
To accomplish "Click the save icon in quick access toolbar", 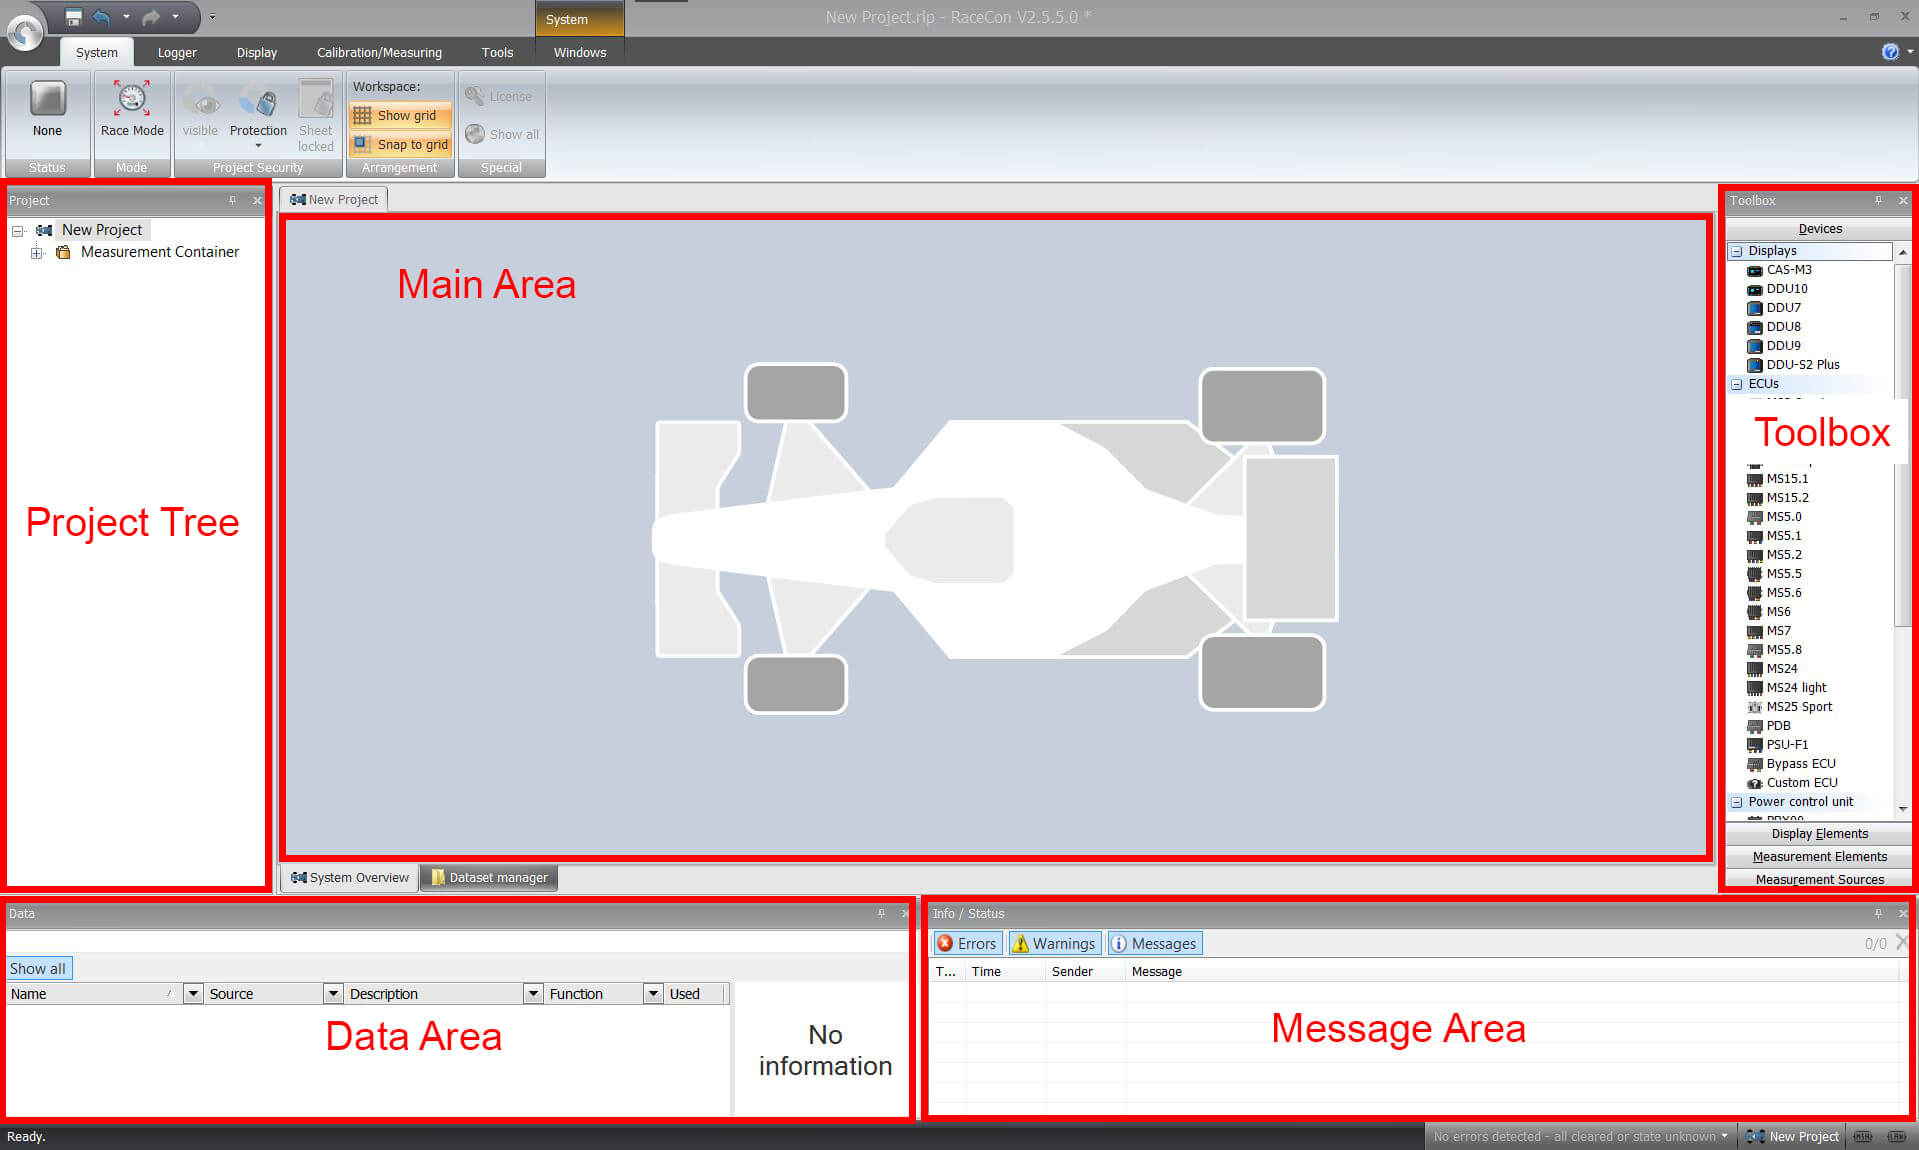I will pyautogui.click(x=73, y=17).
